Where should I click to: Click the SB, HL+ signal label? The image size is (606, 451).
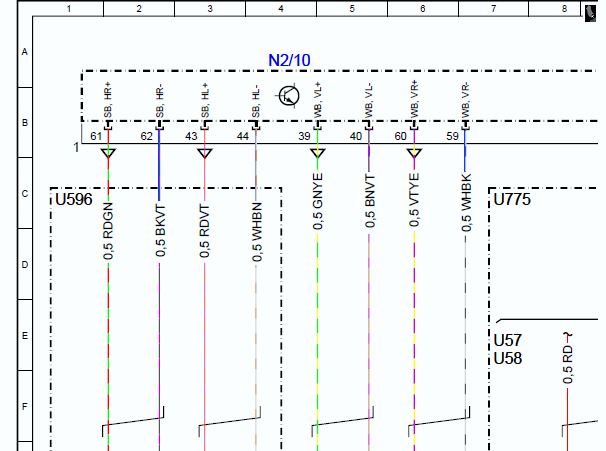tap(205, 100)
